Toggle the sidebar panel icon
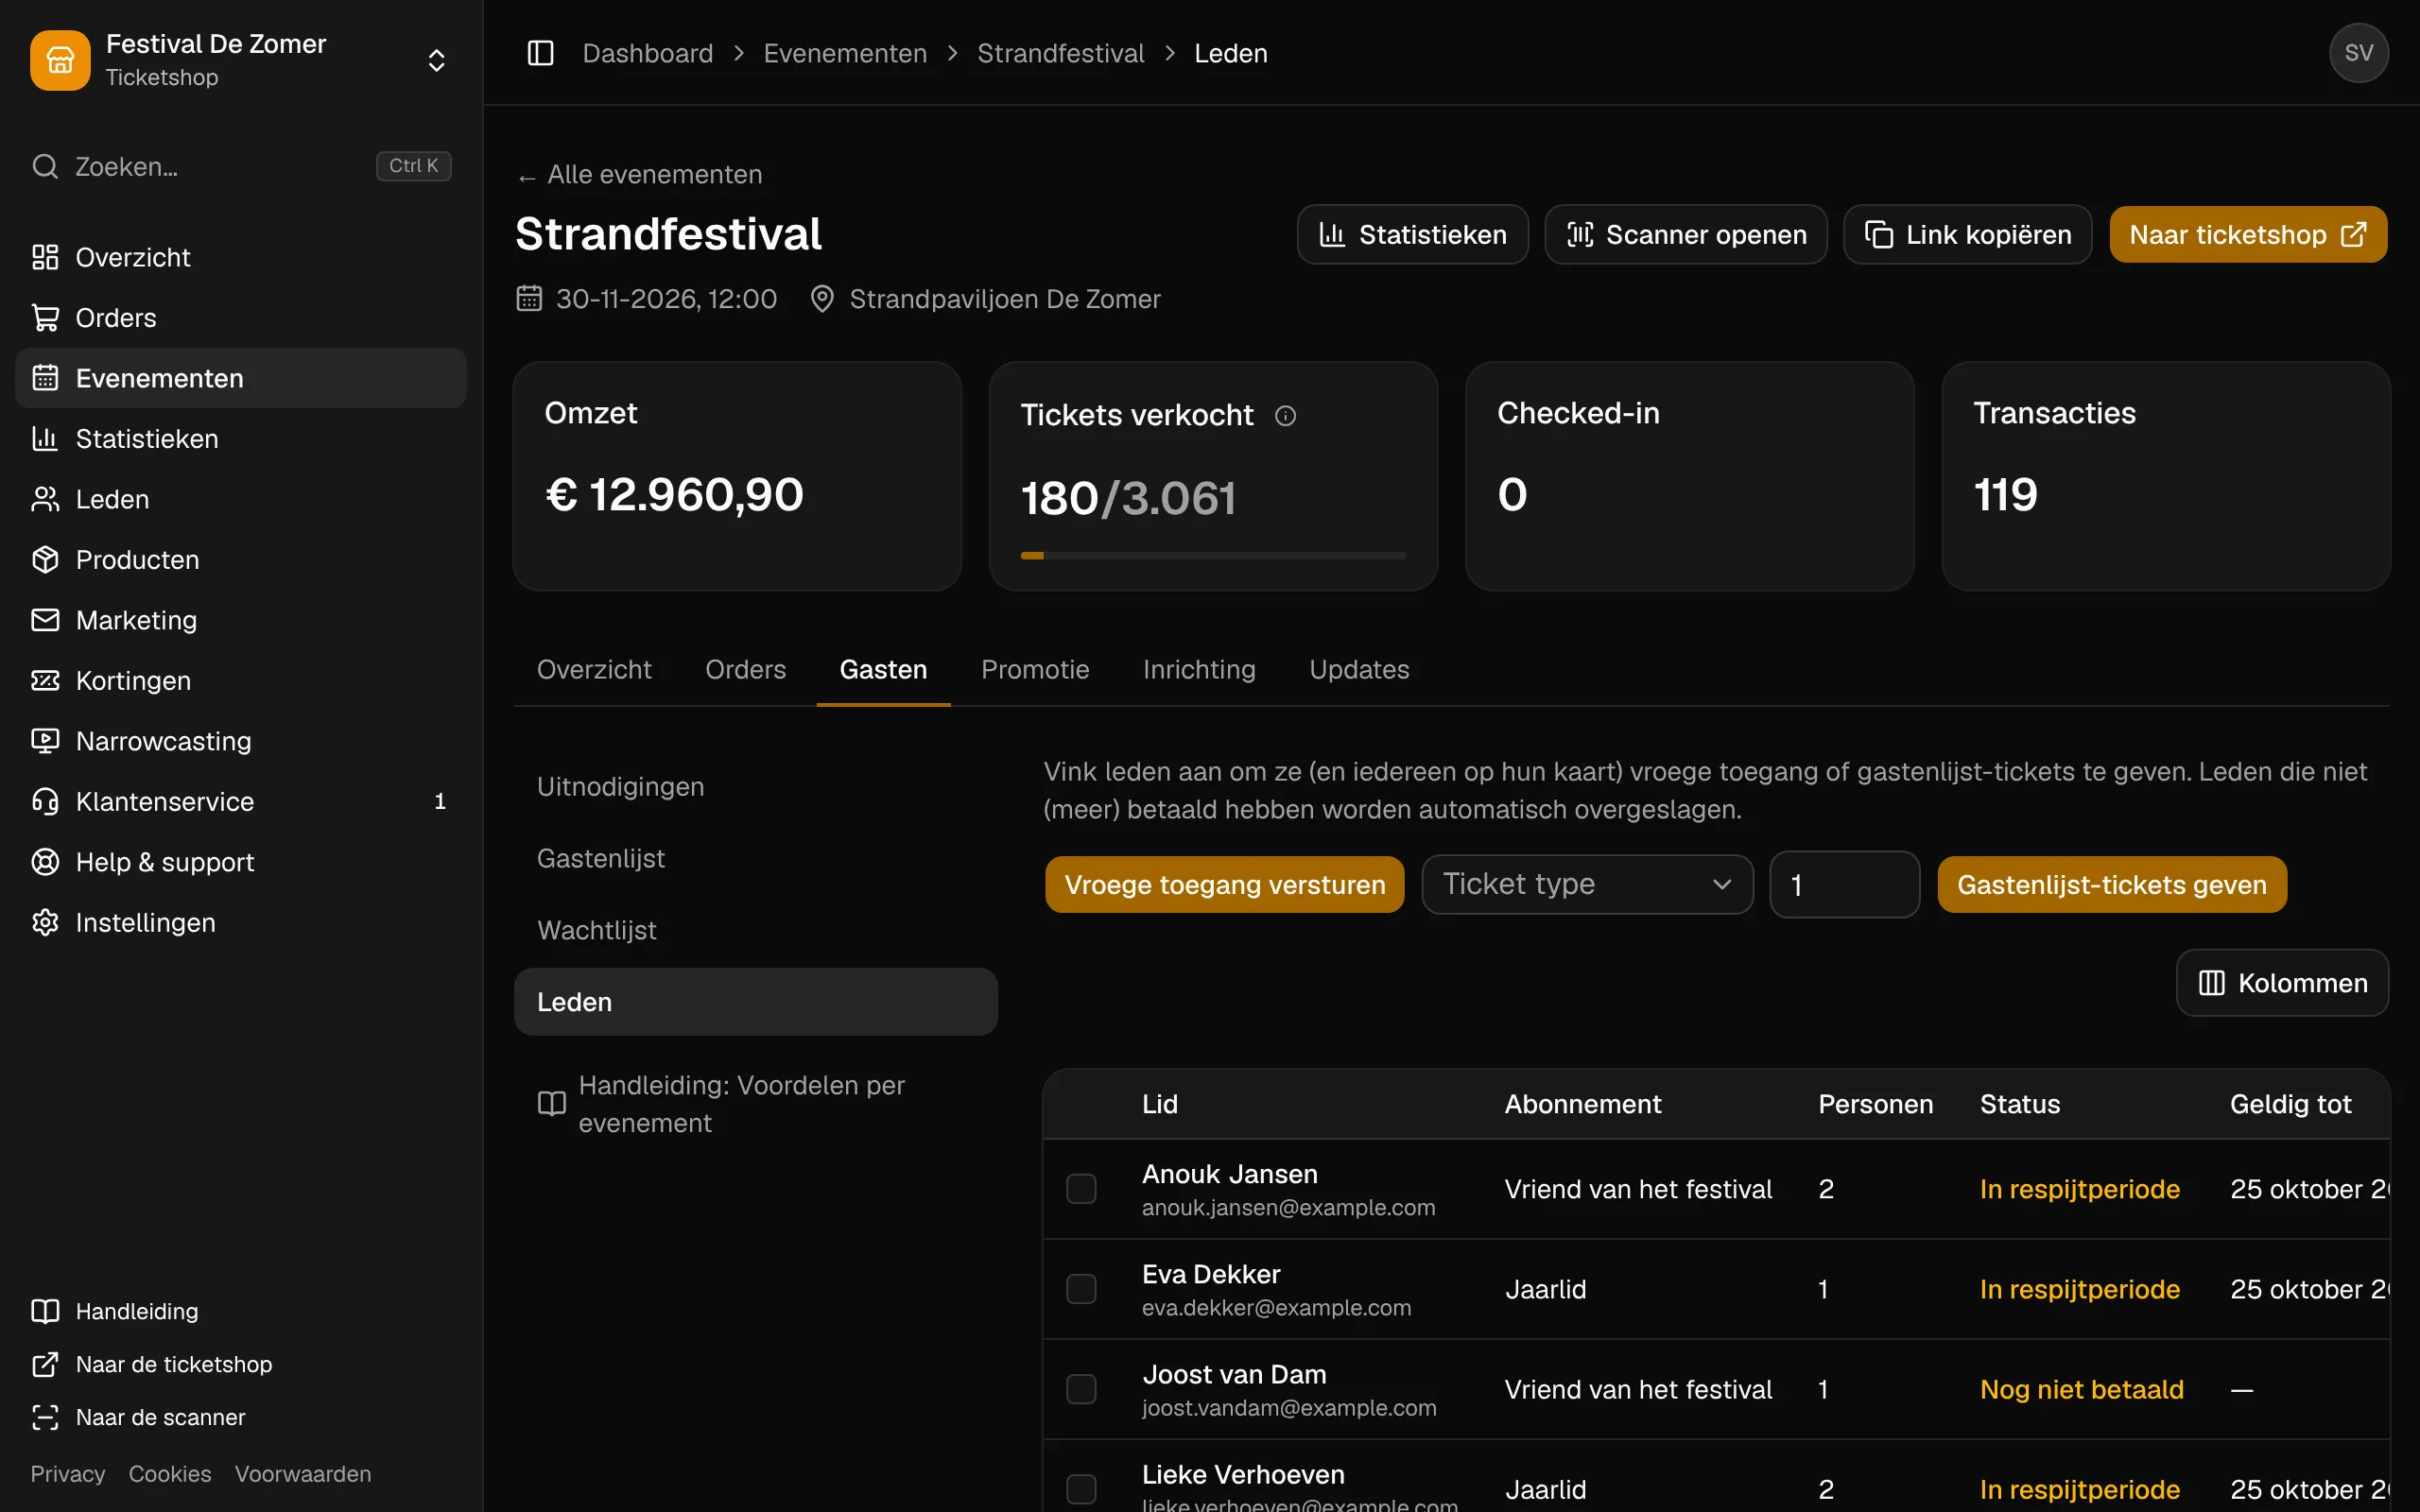This screenshot has height=1512, width=2420. tap(540, 53)
